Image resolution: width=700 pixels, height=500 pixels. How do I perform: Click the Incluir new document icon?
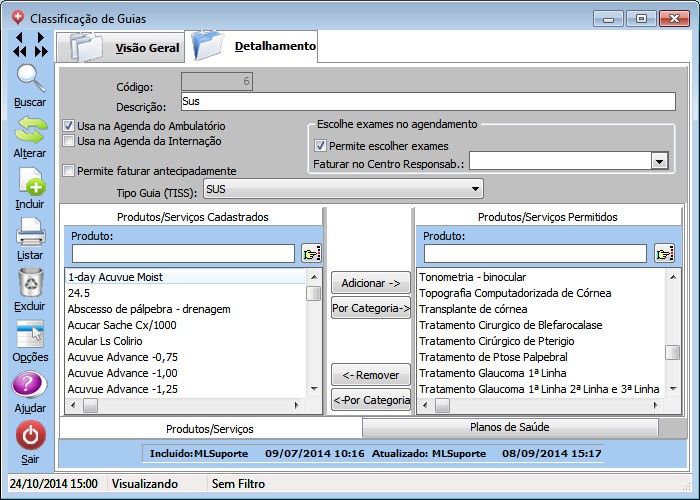tap(30, 181)
